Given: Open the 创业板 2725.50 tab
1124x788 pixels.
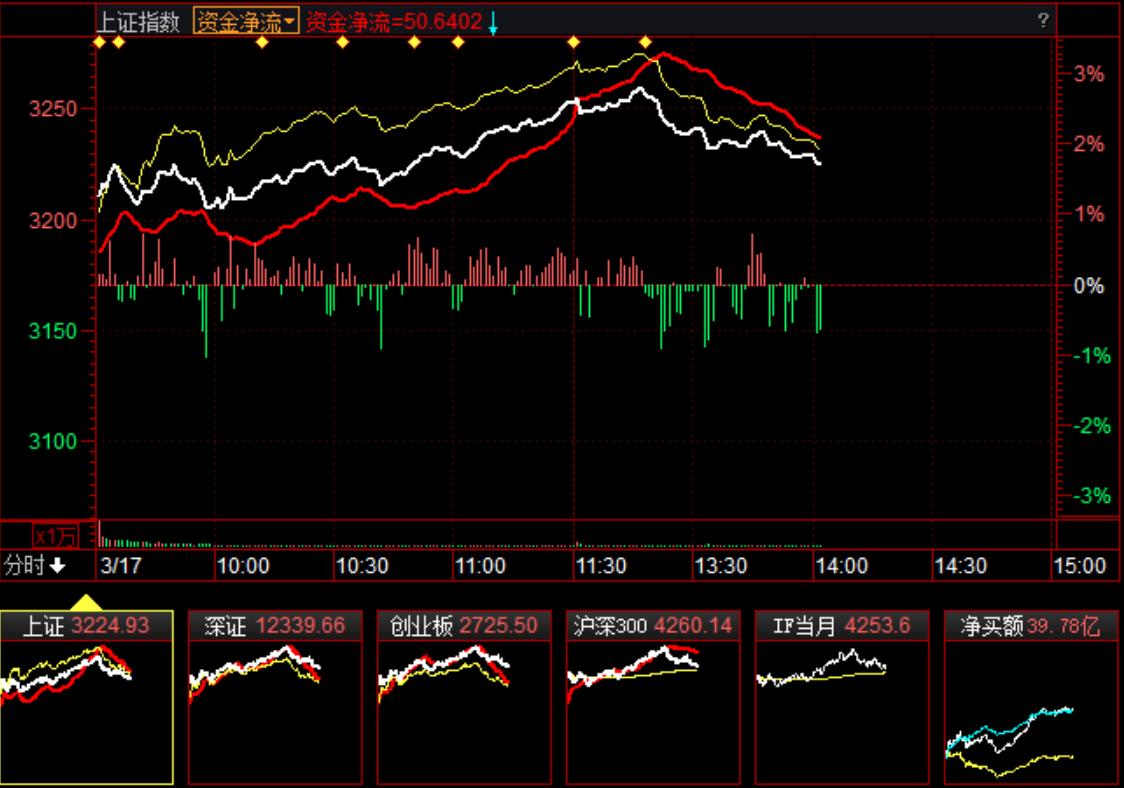Looking at the screenshot, I should (x=464, y=626).
